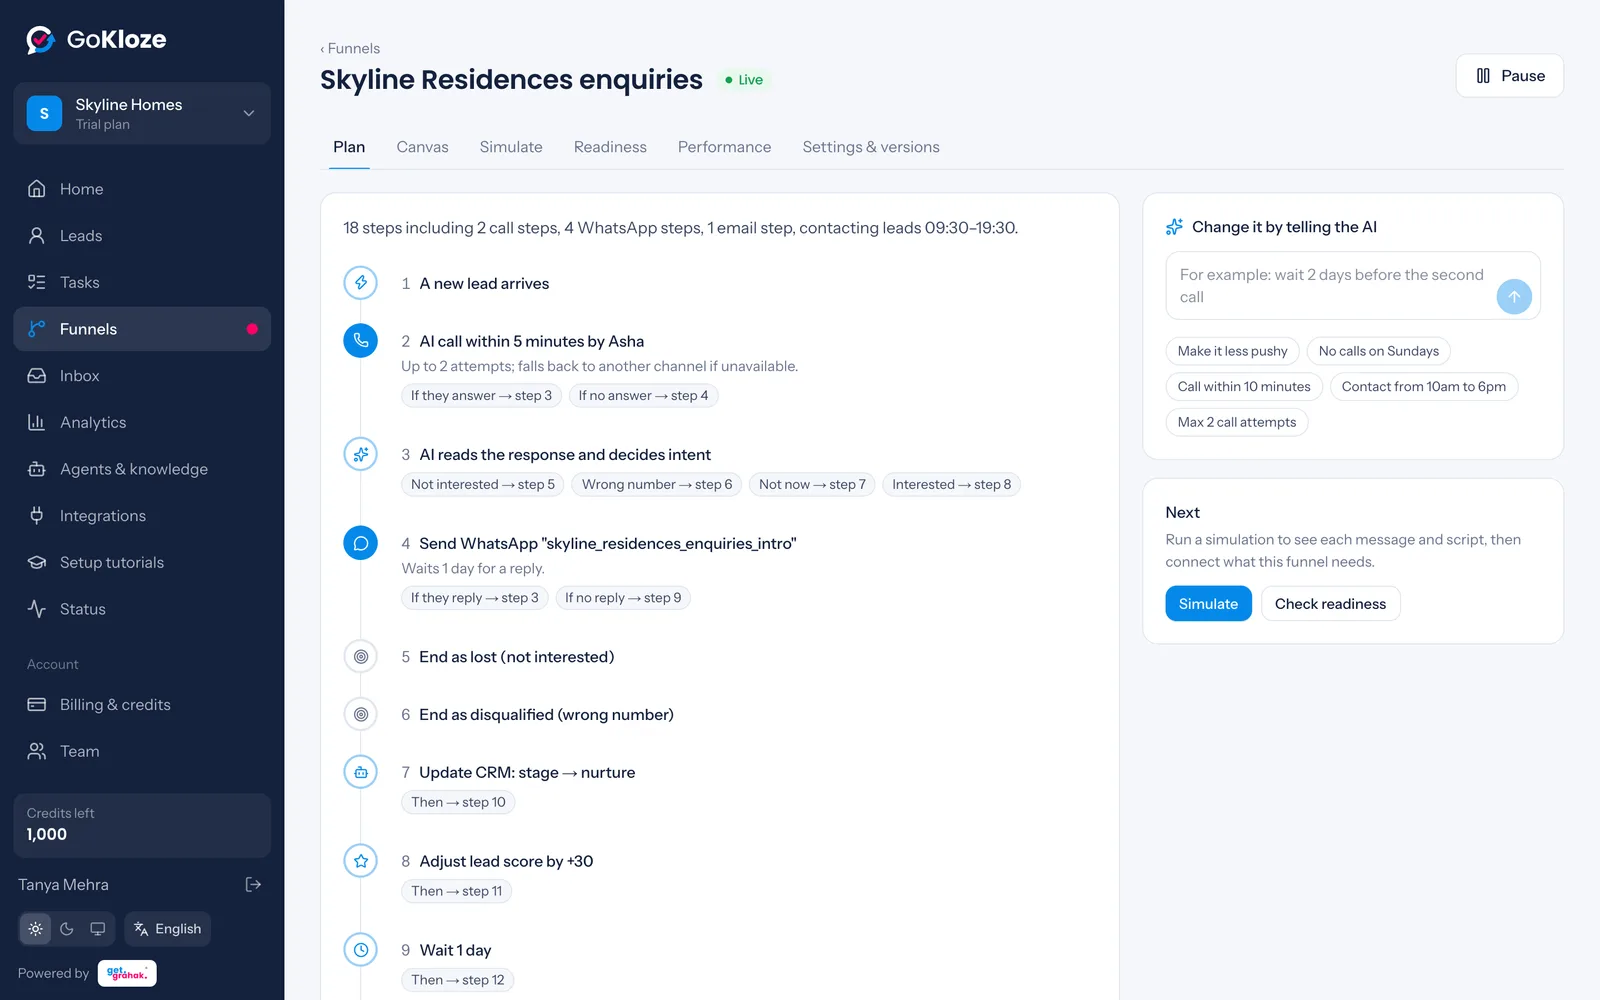Click the logout icon beside Tanya Mehra

[253, 884]
